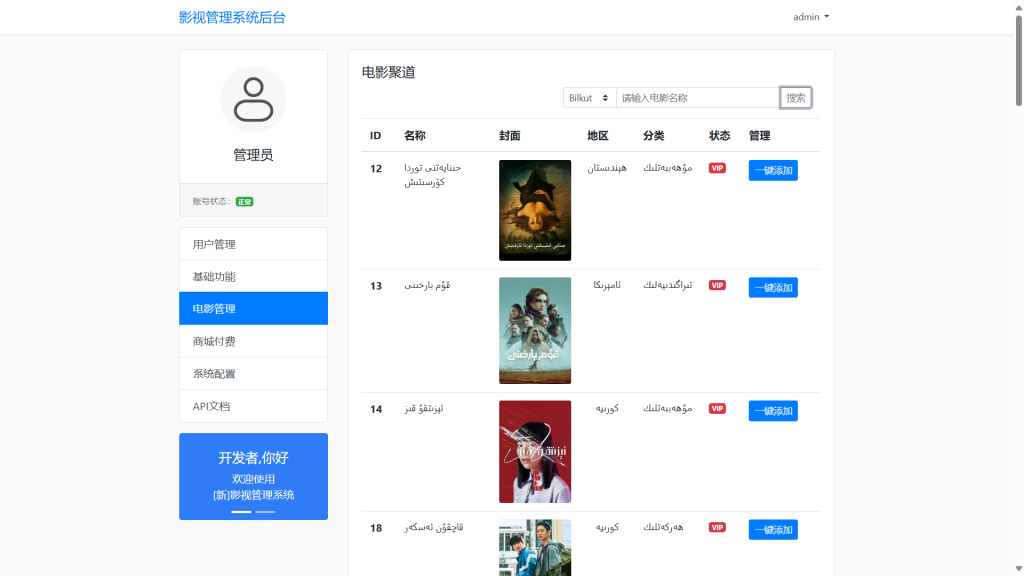1024x576 pixels.
Task: Click the movie name in row 18
Action: pyautogui.click(x=434, y=528)
